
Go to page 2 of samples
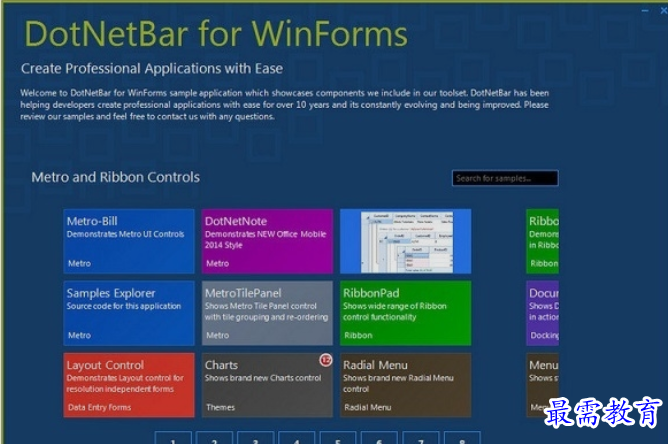point(214,438)
